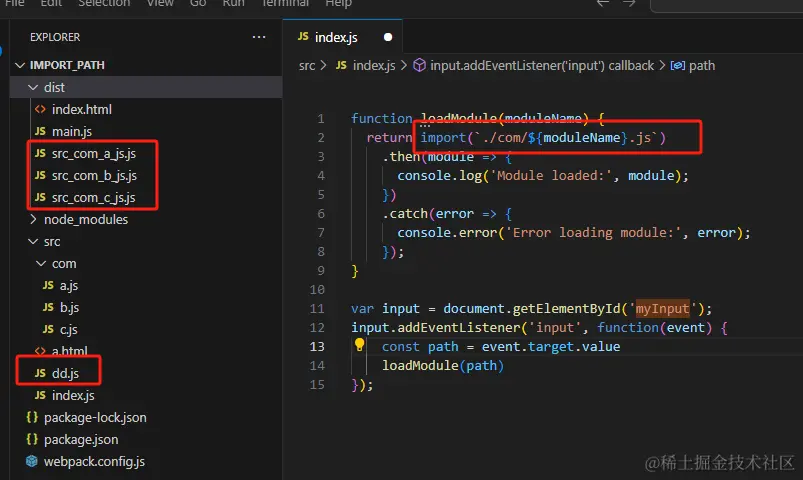Click 'moduleName' inside the import path
This screenshot has height=480, width=803.
click(582, 138)
